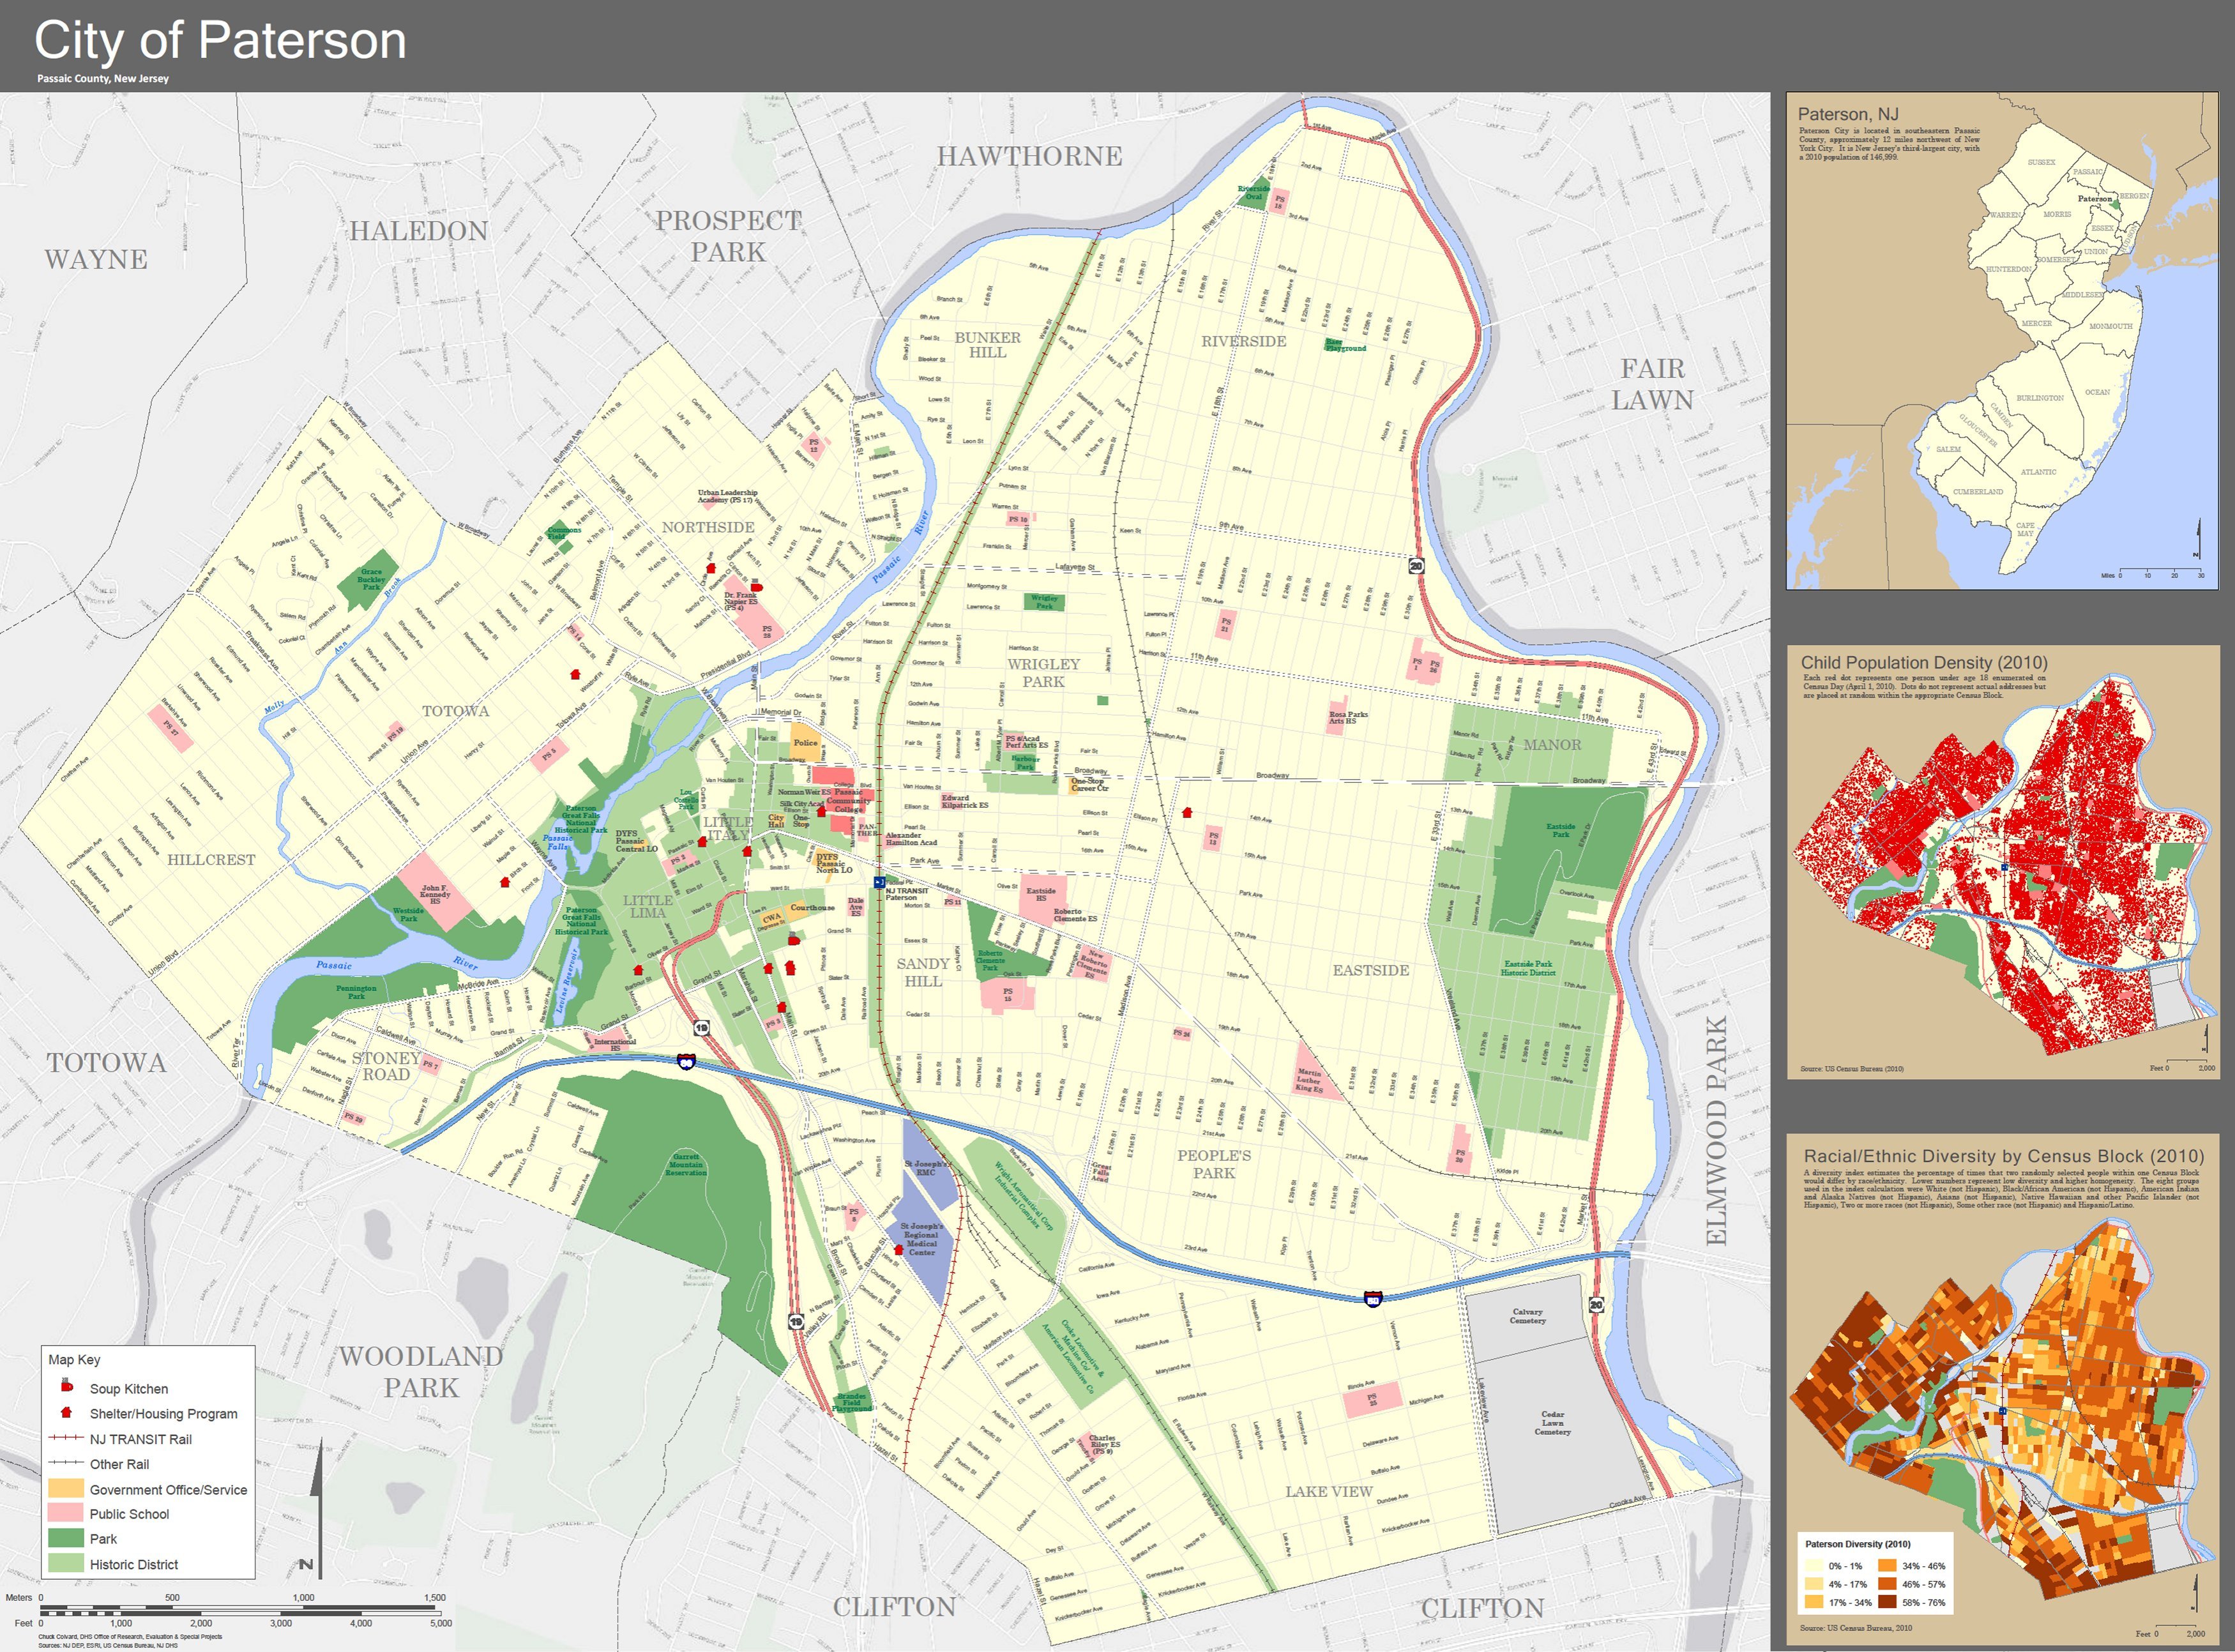Click the St Joseph's Regional Medical Center label
Viewport: 2235px width, 1652px height.
[x=921, y=1239]
